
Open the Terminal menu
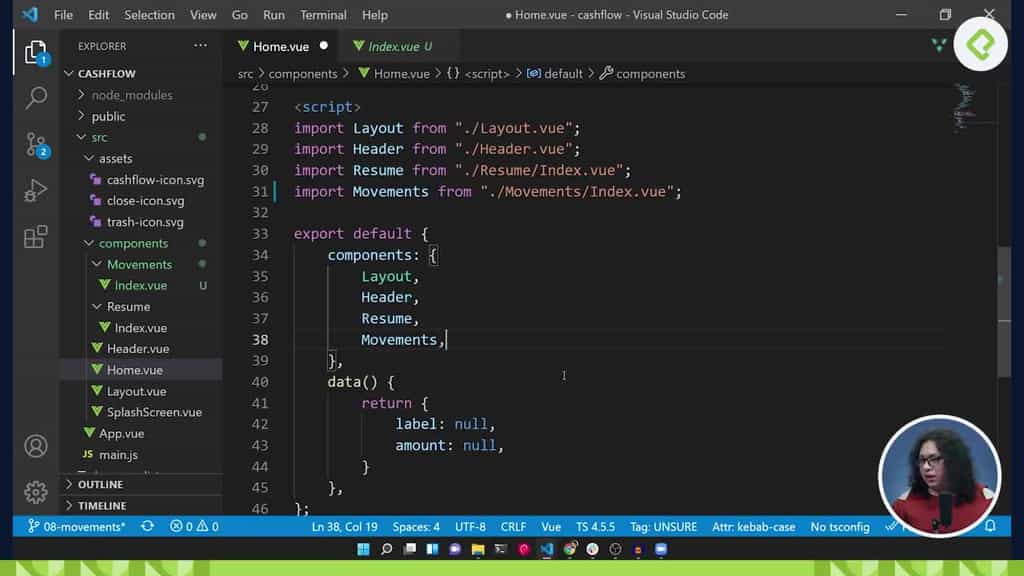click(322, 15)
